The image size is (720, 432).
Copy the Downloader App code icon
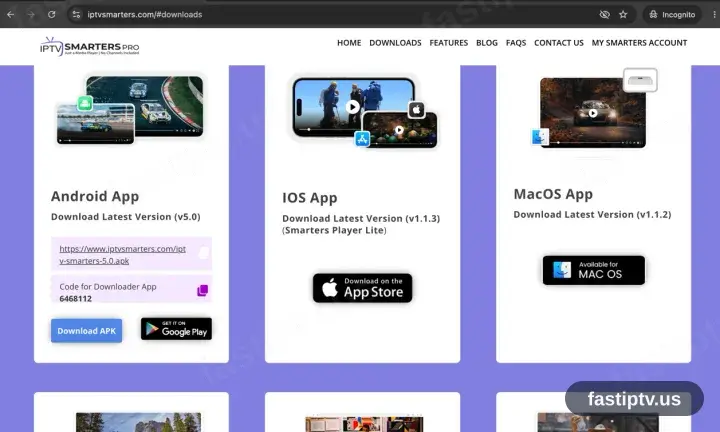pos(202,291)
